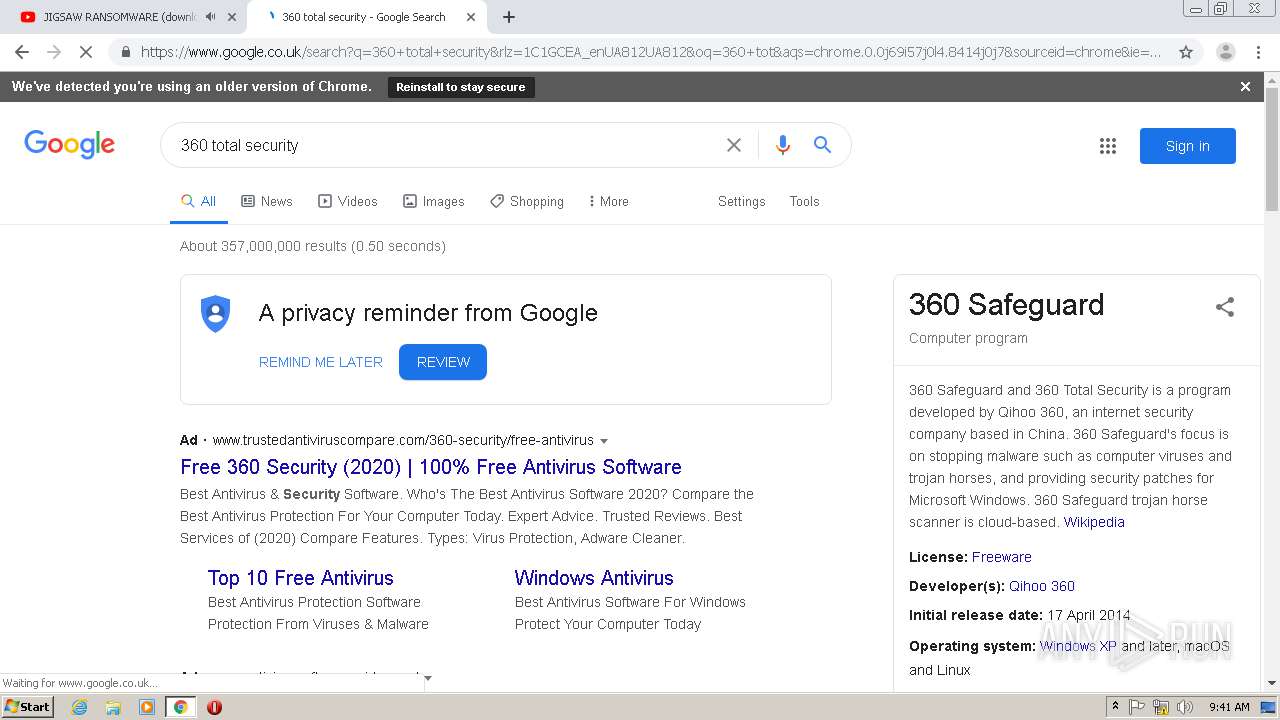Click the forward navigation arrow

(54, 52)
